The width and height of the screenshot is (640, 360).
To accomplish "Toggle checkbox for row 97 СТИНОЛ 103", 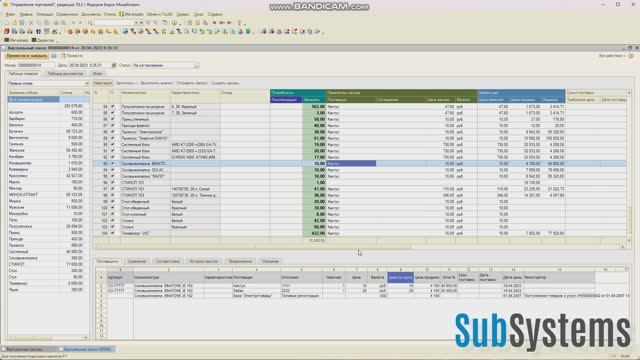I will 112,189.
